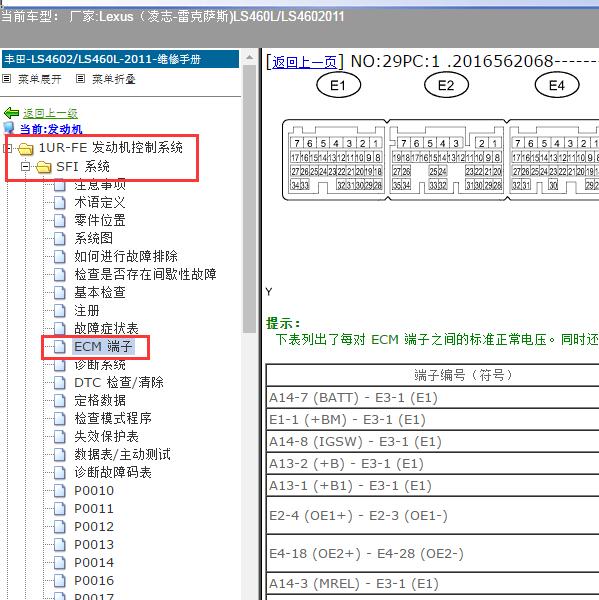Viewport: 599px width, 600px height.
Task: Open the 基本检查 page
Action: (x=100, y=292)
